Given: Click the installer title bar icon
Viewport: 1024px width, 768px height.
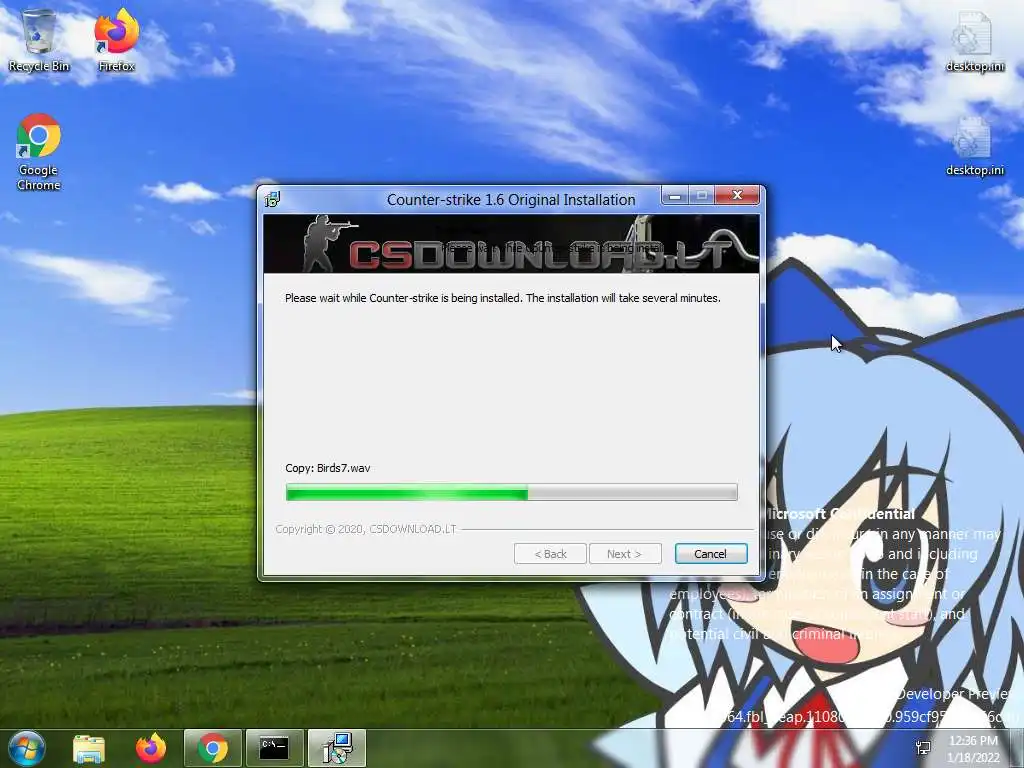Looking at the screenshot, I should (x=272, y=199).
